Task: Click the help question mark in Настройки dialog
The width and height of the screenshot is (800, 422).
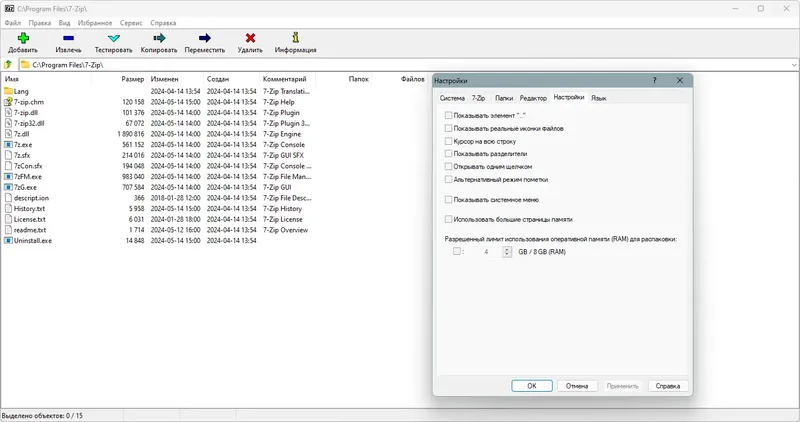Action: pos(655,80)
